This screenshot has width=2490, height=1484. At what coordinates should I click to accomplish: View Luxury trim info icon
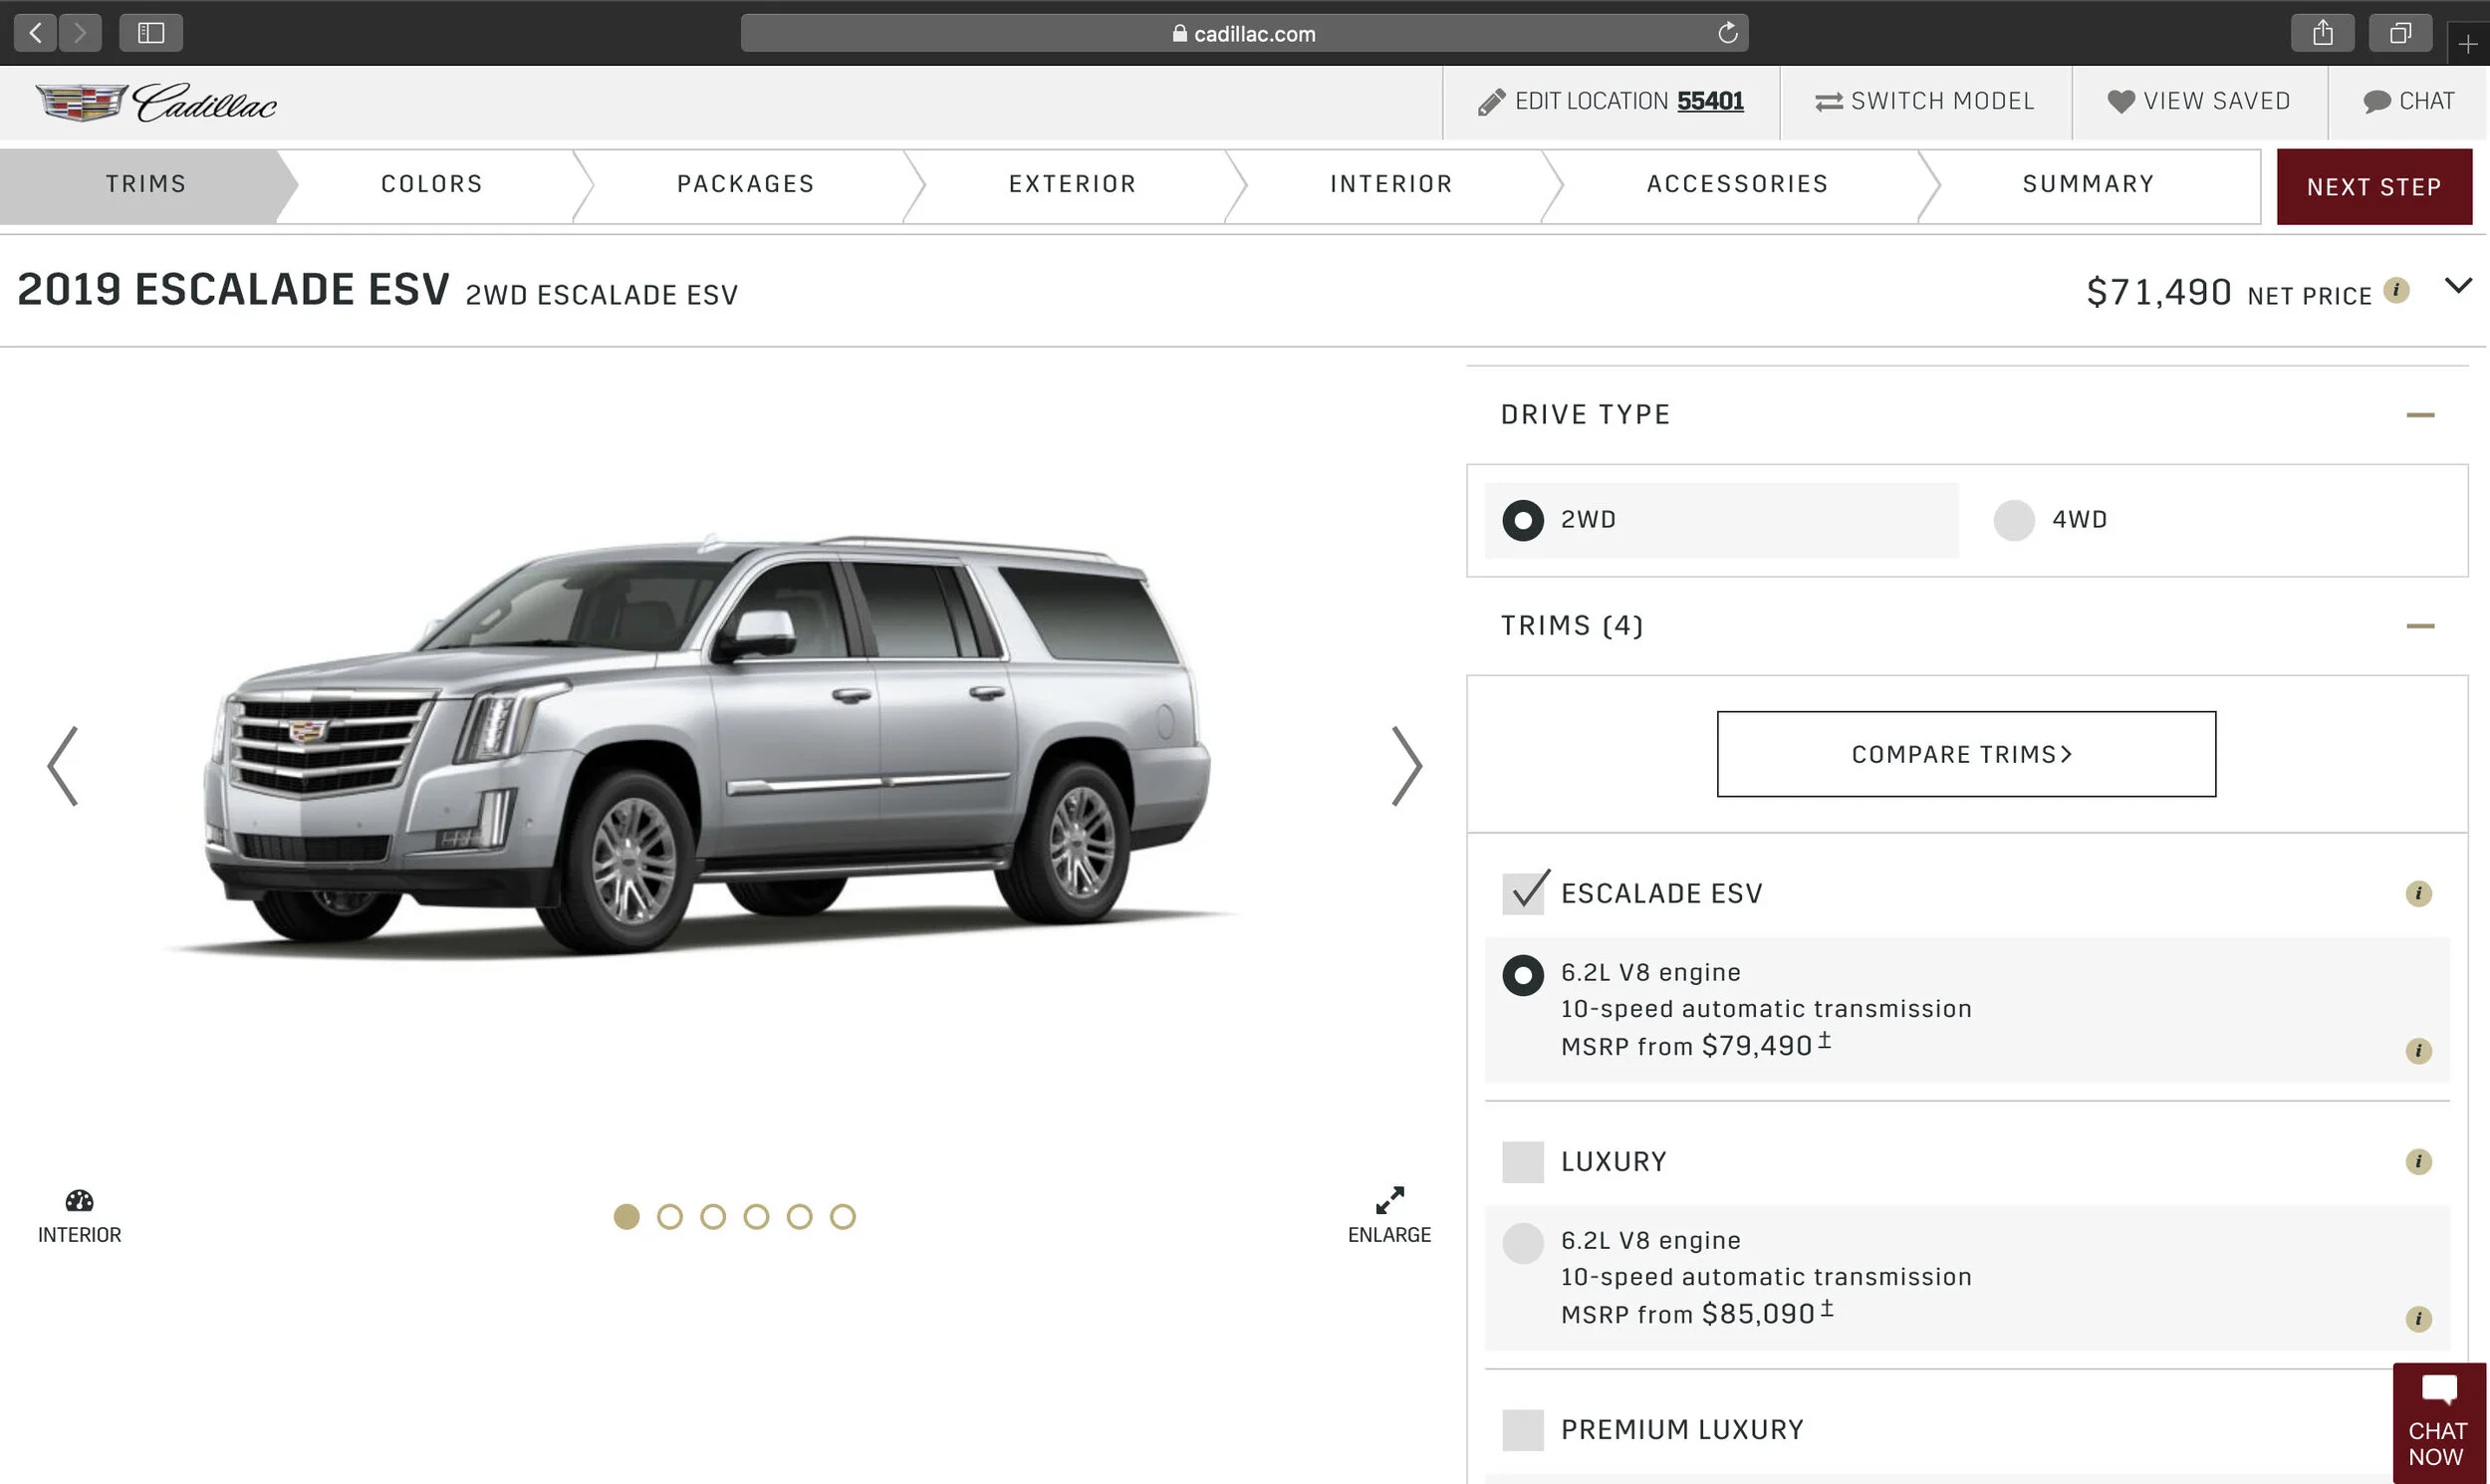coord(2418,1161)
